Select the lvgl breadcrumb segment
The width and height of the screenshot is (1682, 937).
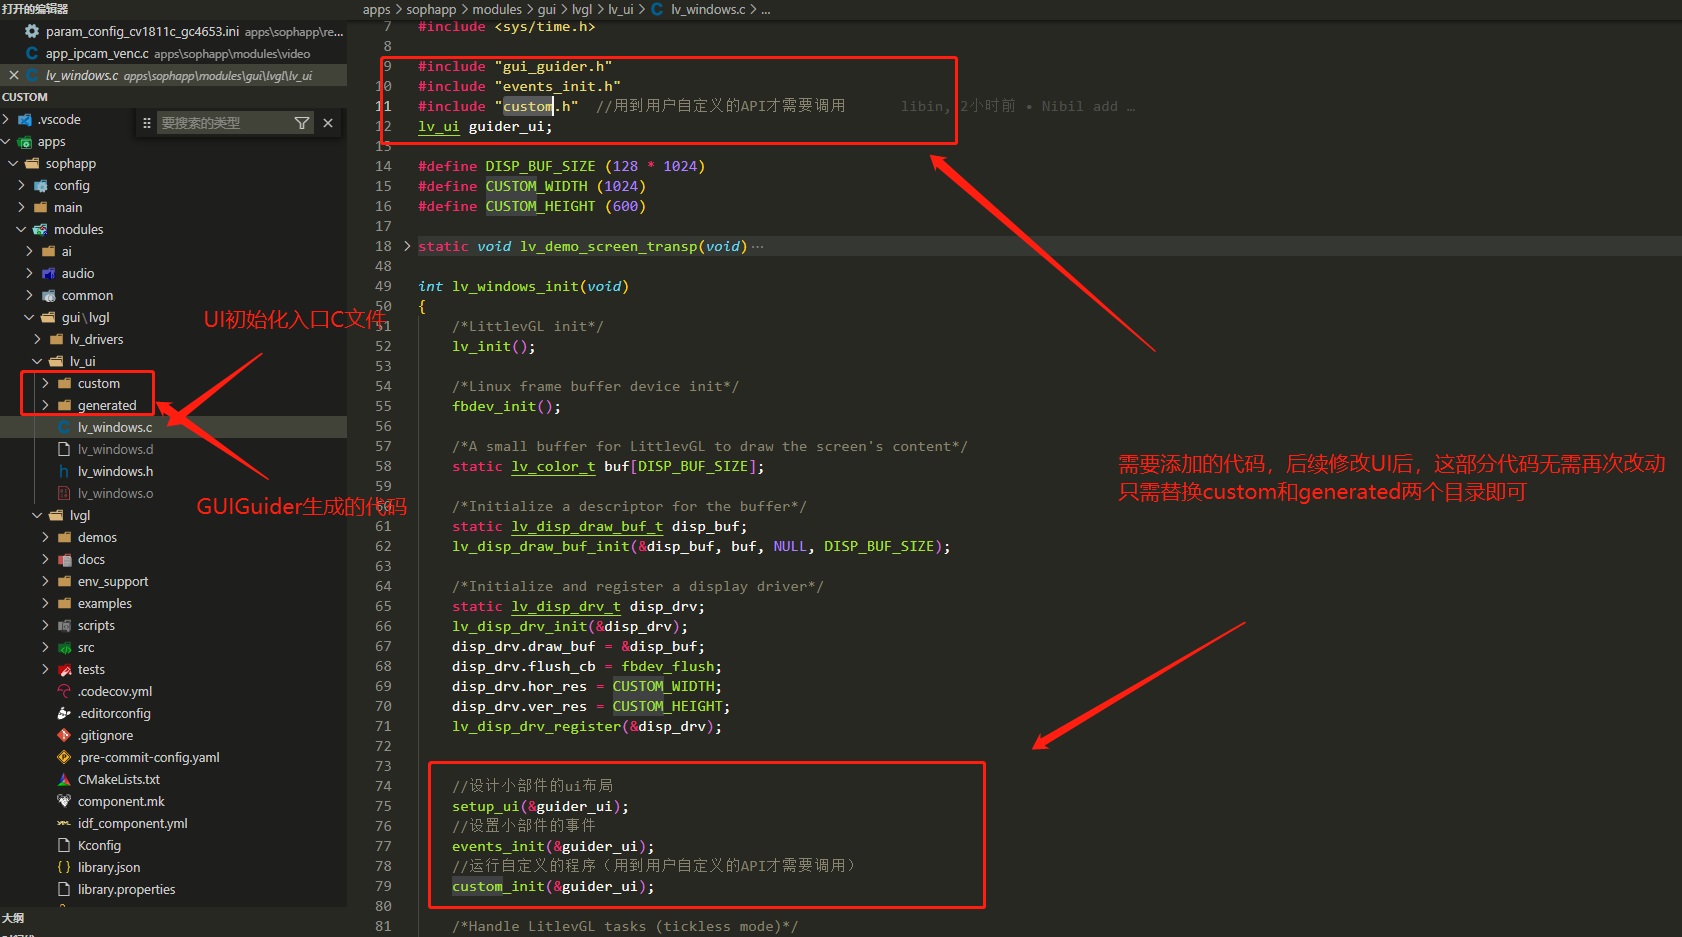581,9
